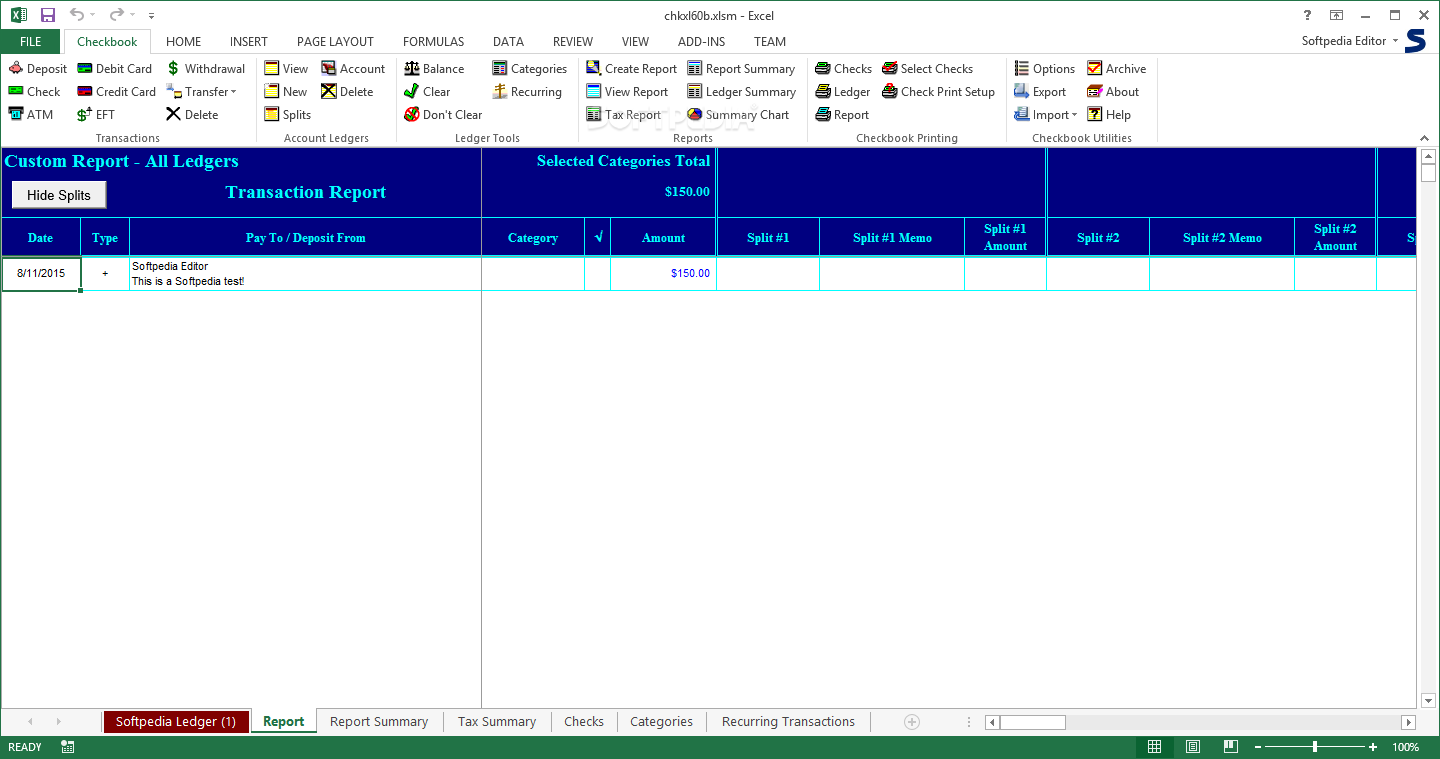The height and width of the screenshot is (759, 1440).
Task: Save the workbook from Quick Access
Action: point(48,15)
